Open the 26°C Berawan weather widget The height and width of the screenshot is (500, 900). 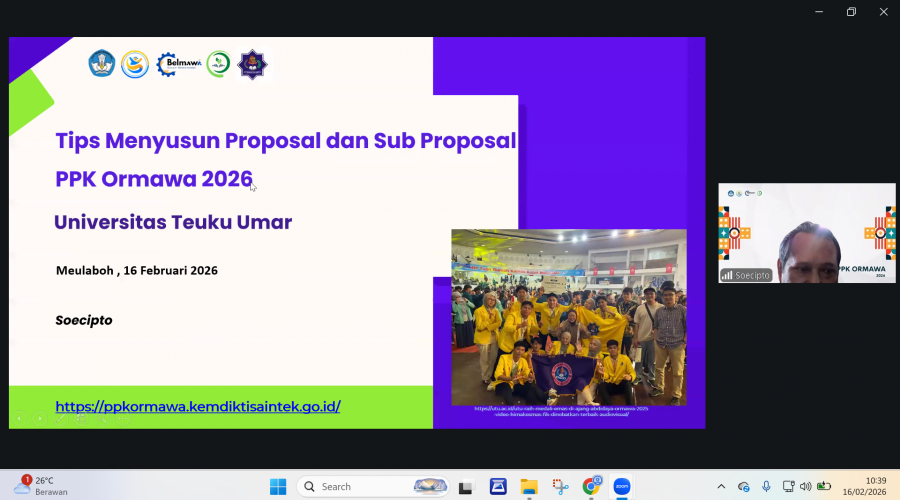(x=35, y=487)
